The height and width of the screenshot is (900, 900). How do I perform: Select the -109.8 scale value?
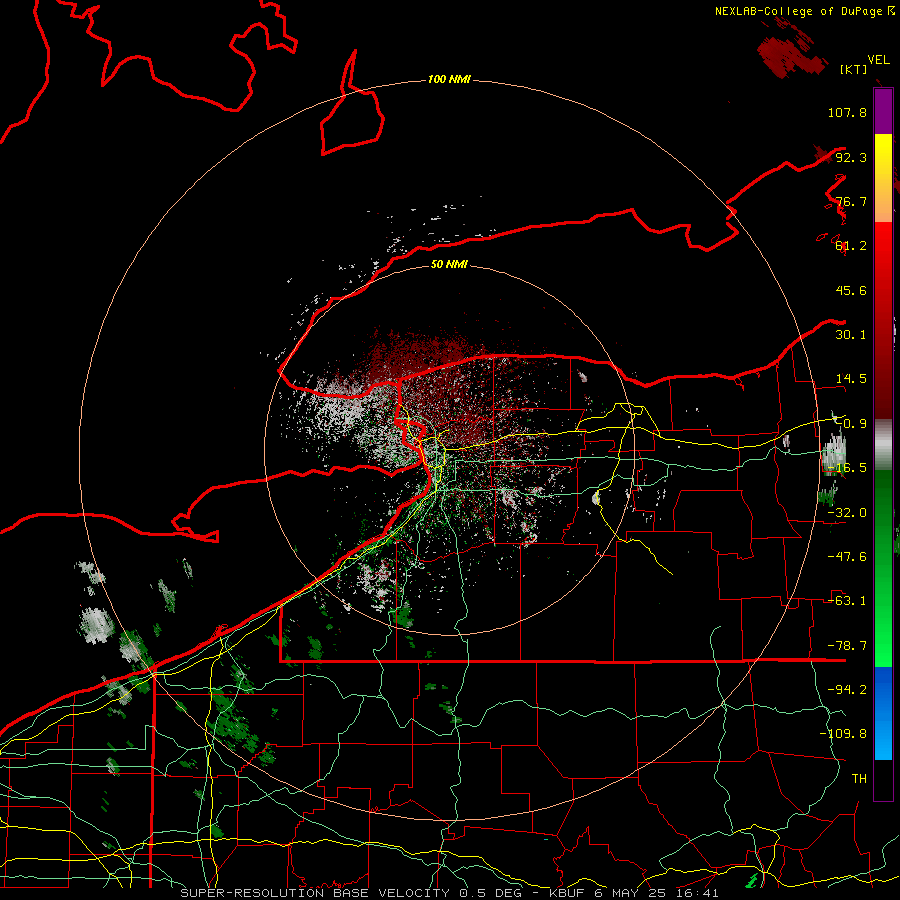(x=843, y=734)
